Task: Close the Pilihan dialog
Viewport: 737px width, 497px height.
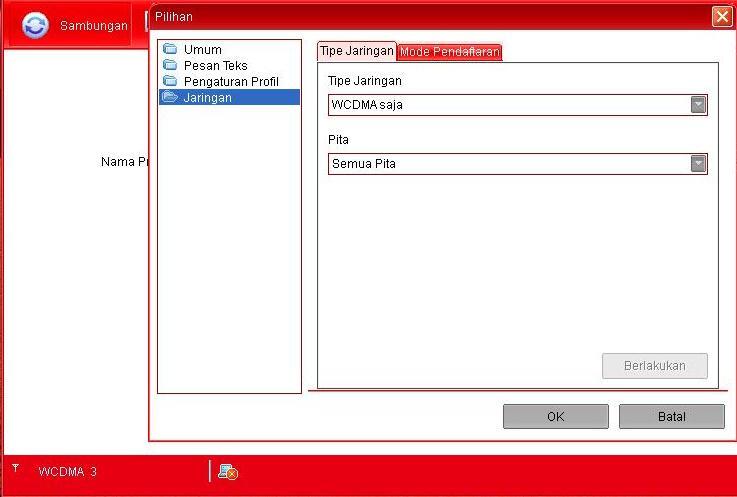Action: pyautogui.click(x=722, y=17)
